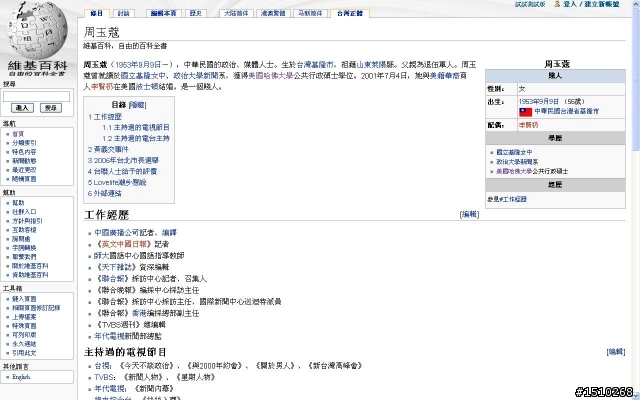Click the link left of the login link
Viewport: 640px width, 400px height.
[530, 4]
